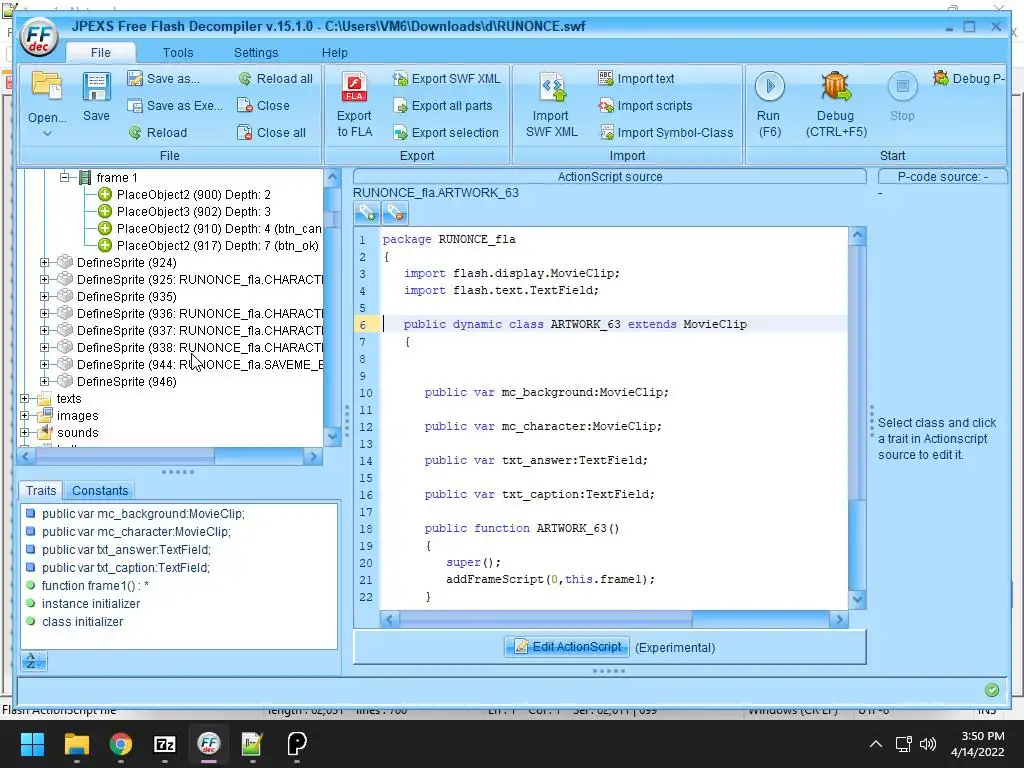Expand the images folder
This screenshot has width=1024, height=768.
[24, 415]
